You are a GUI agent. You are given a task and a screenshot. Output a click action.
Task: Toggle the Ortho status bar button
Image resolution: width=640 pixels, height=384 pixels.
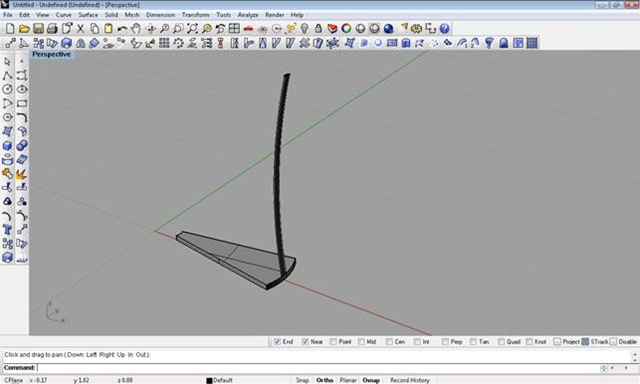click(324, 380)
